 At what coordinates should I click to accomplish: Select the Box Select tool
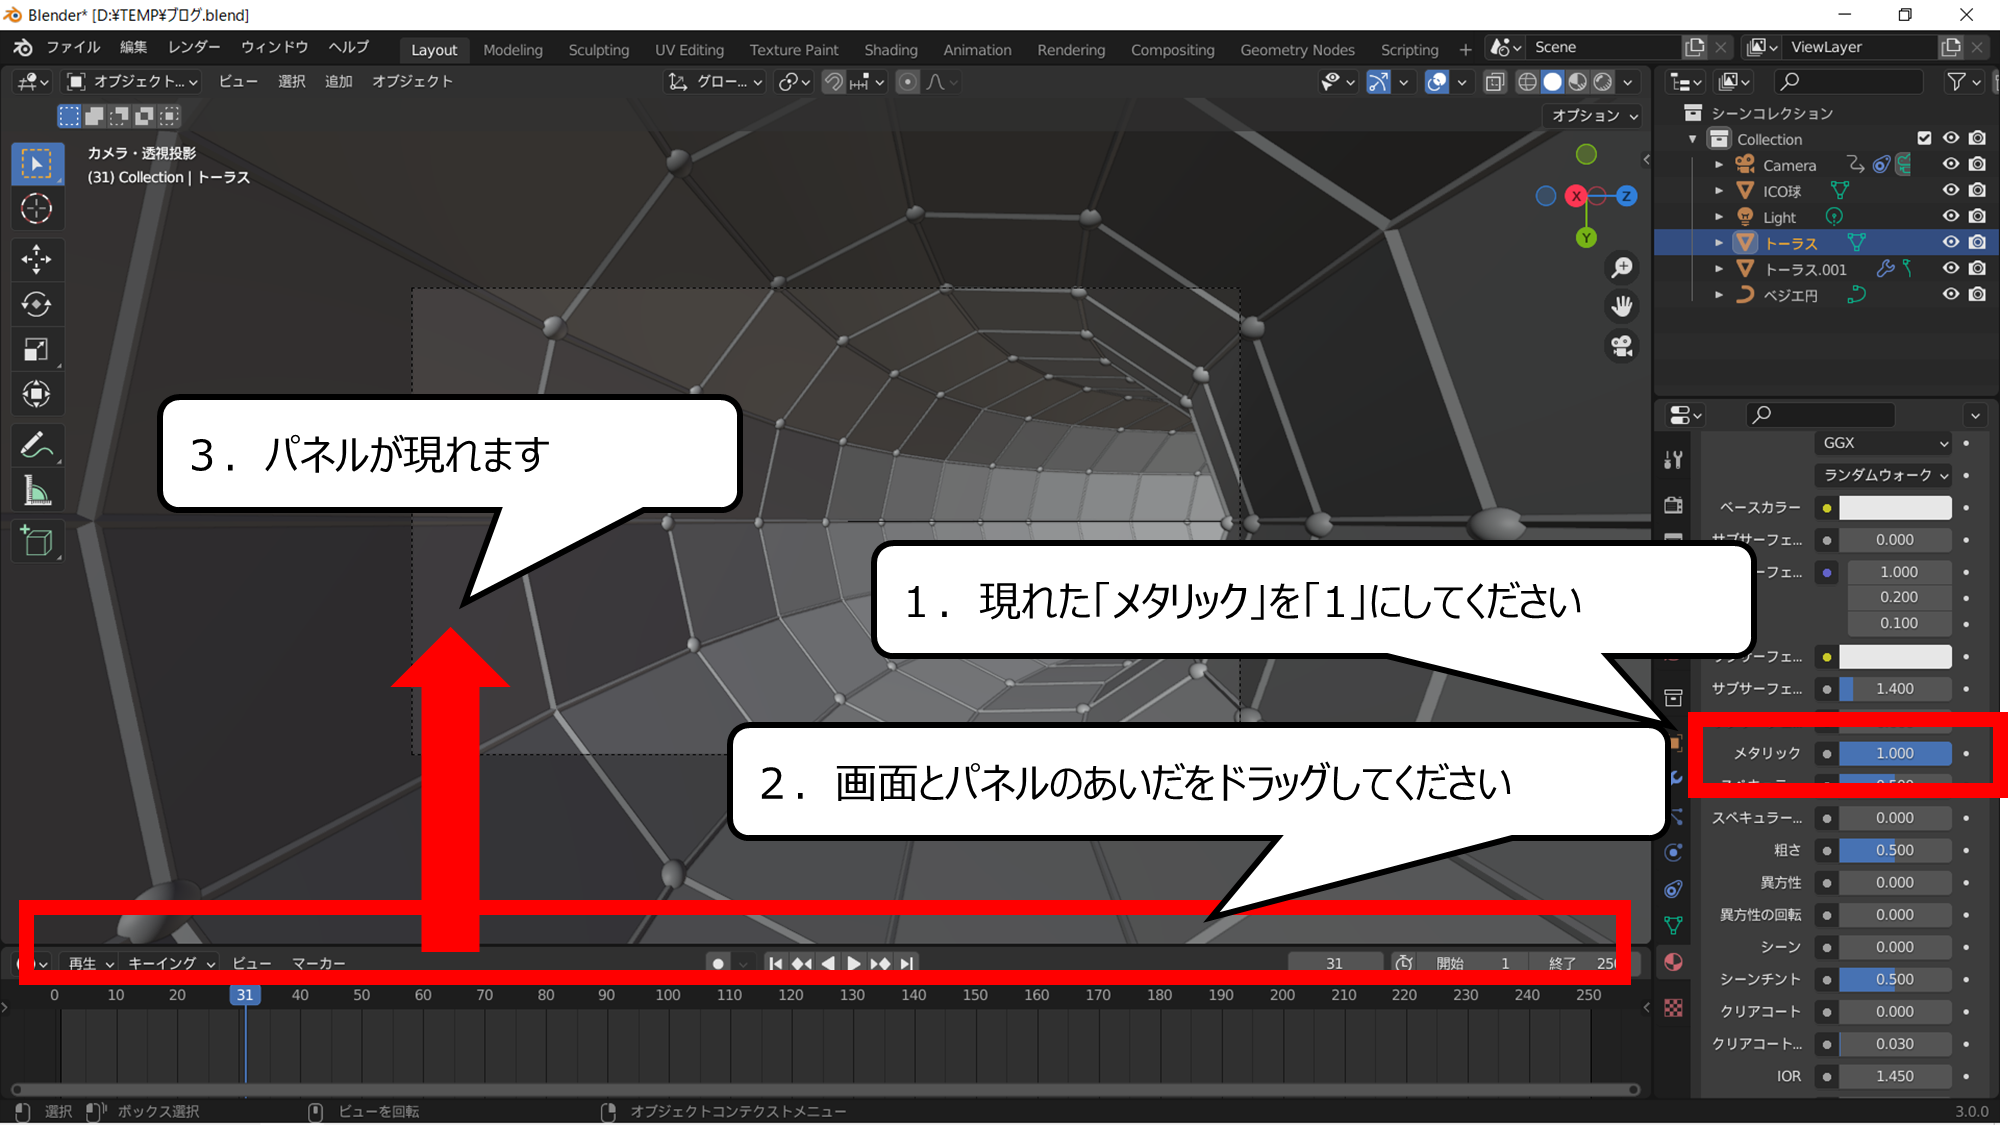(x=37, y=164)
